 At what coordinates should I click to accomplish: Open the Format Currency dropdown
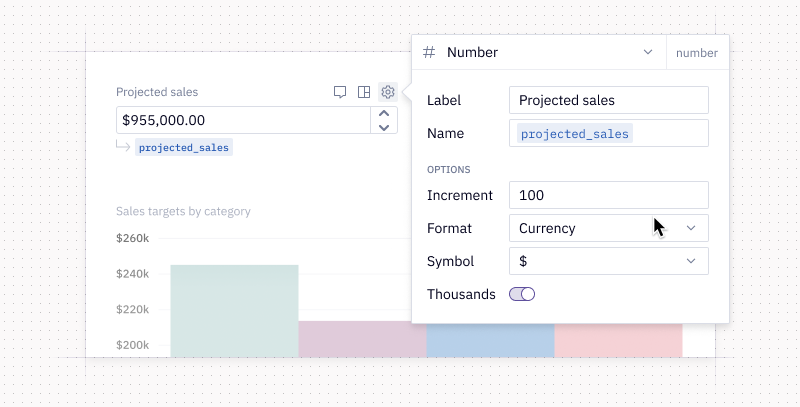click(x=609, y=228)
